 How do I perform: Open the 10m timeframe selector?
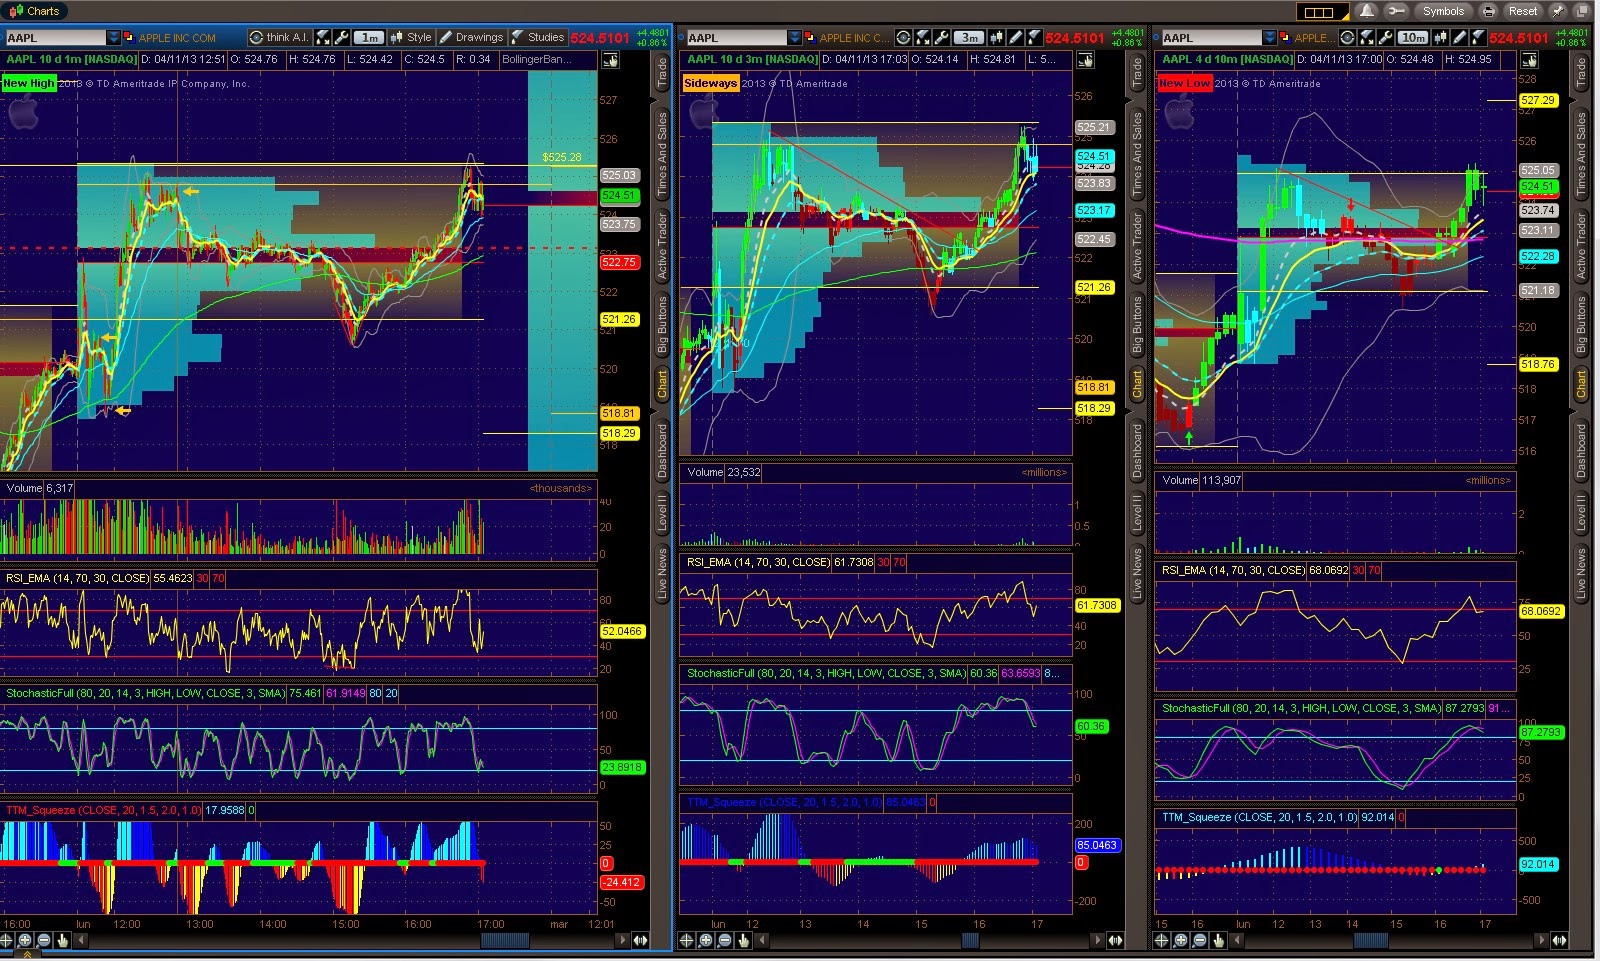click(1413, 37)
